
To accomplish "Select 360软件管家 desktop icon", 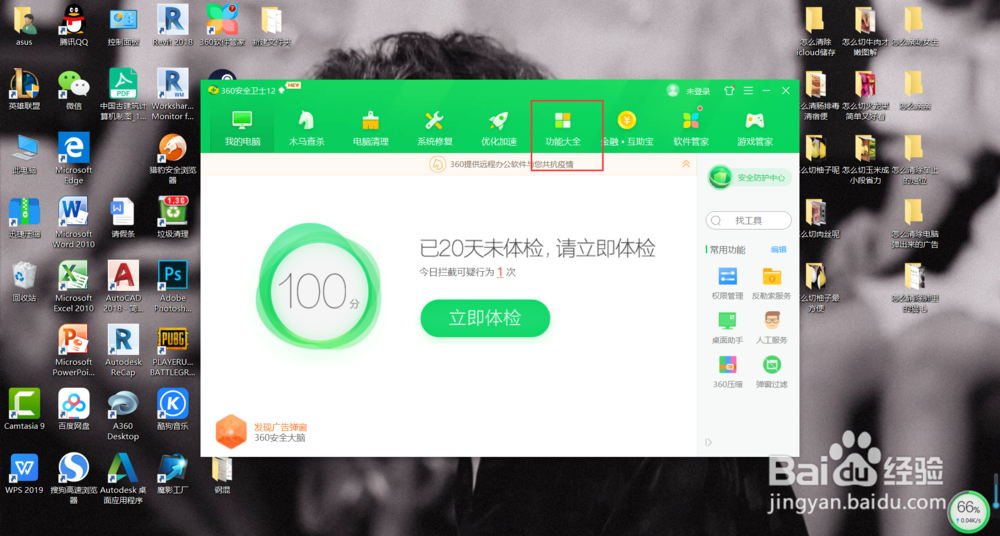I will 223,26.
